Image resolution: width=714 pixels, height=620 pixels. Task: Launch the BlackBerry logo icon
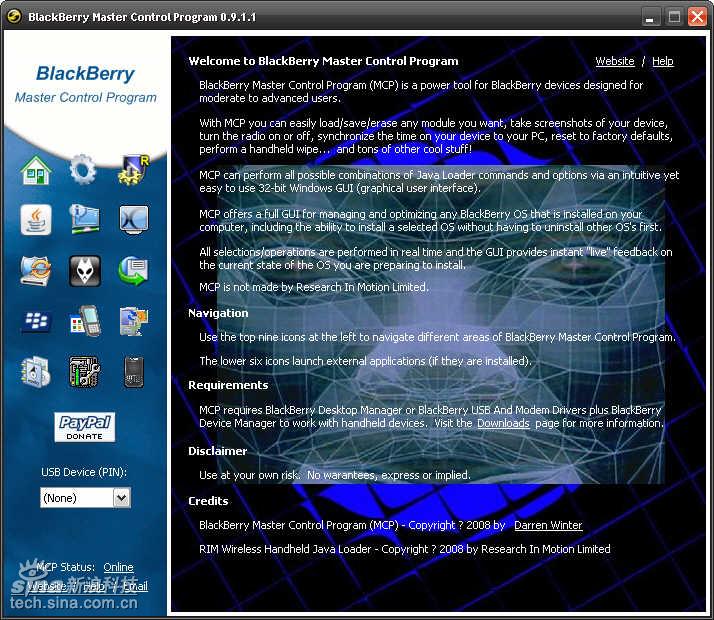pyautogui.click(x=36, y=321)
